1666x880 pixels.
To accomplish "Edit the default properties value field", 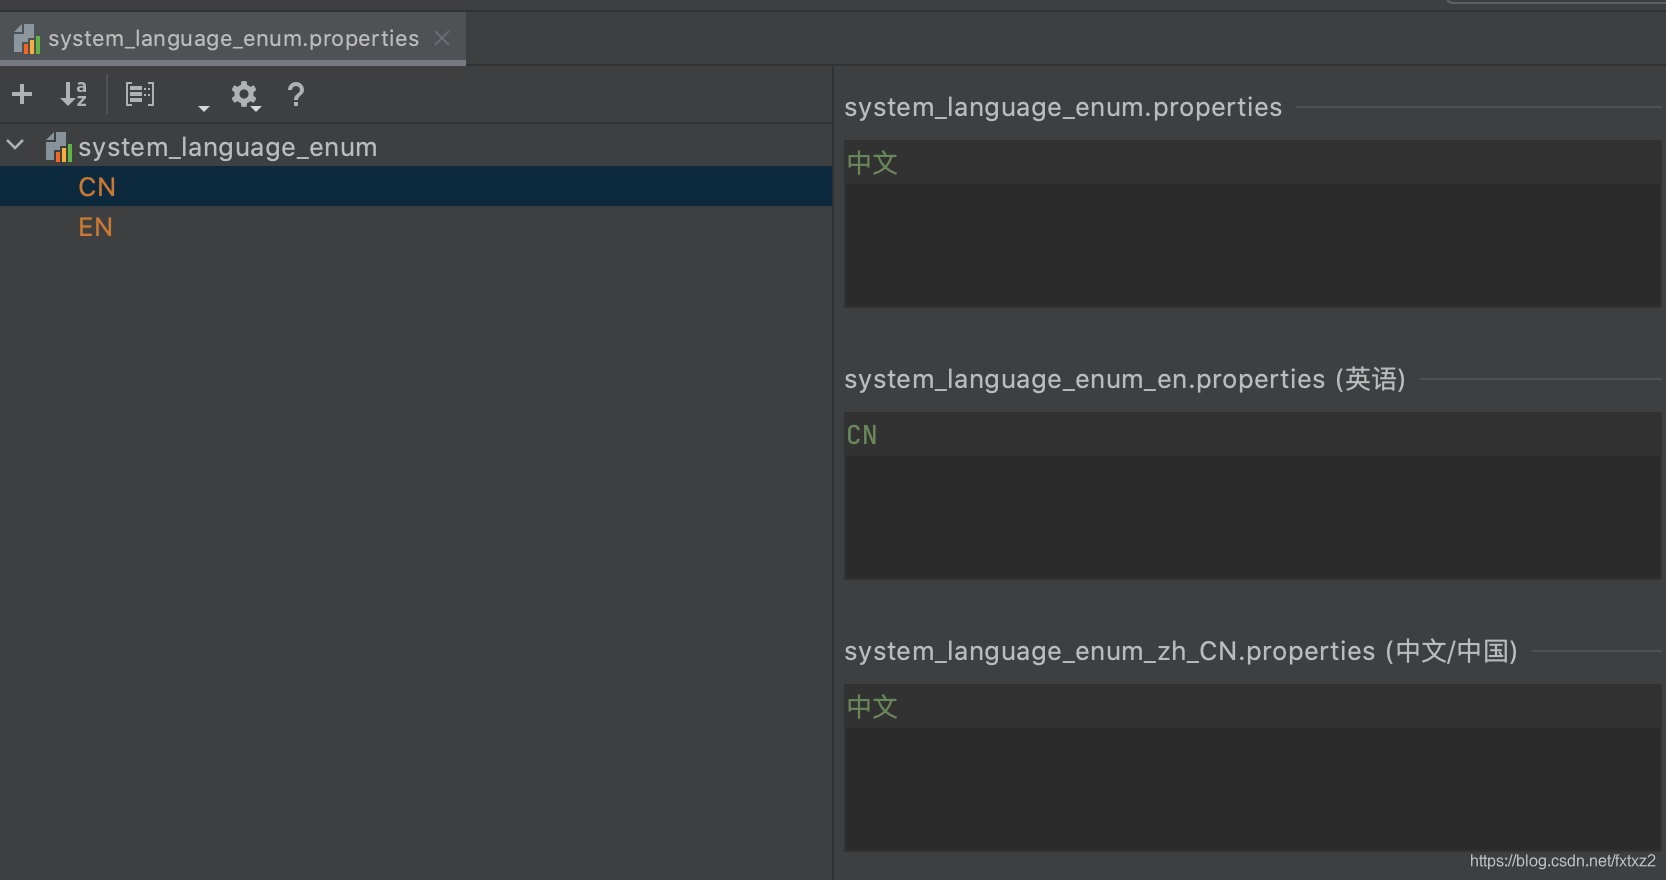I will (1252, 223).
